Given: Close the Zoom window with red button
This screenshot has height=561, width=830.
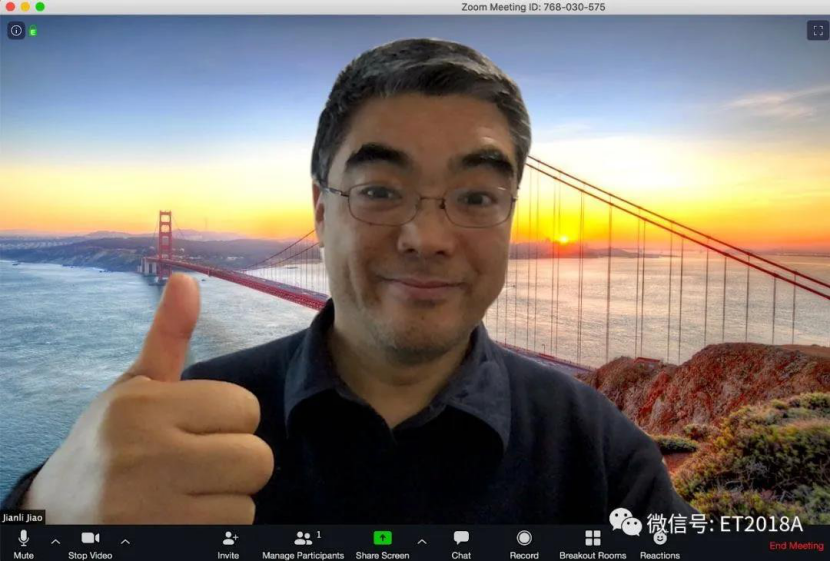Looking at the screenshot, I should [x=10, y=6].
